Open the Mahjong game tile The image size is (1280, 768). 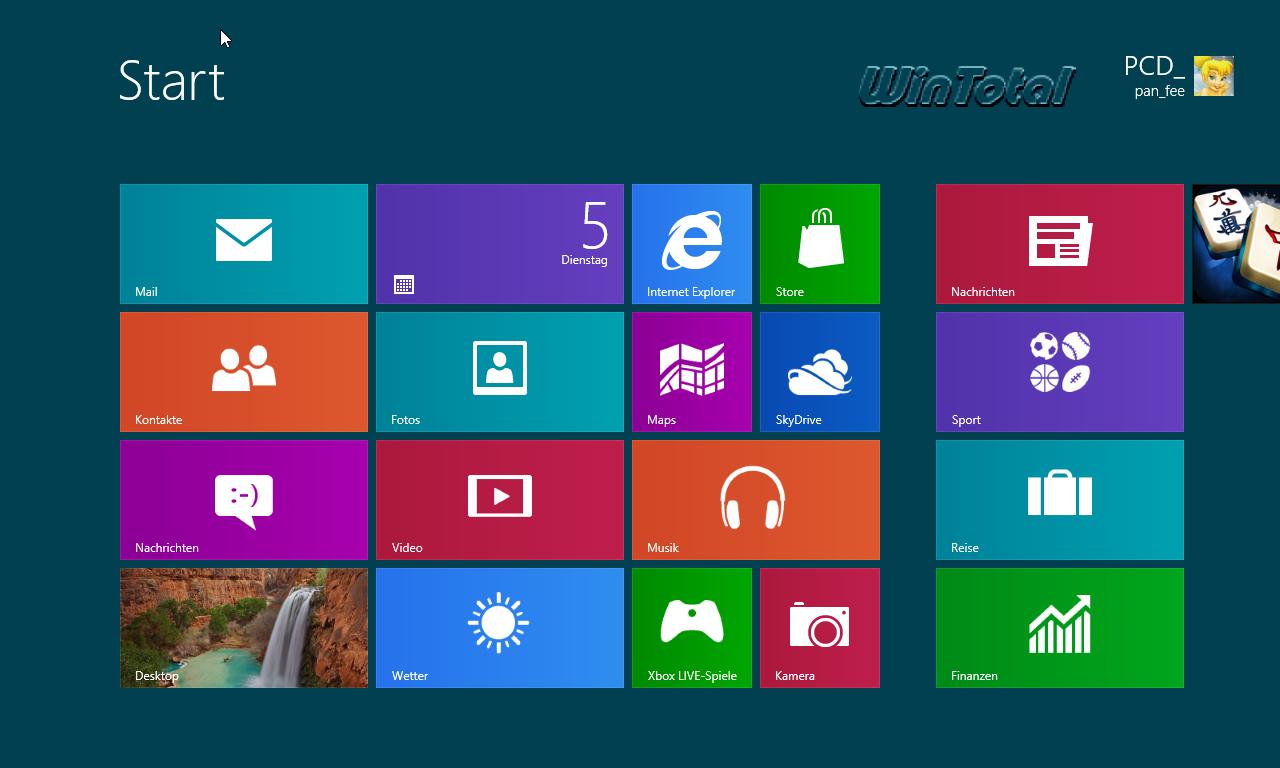[1236, 244]
